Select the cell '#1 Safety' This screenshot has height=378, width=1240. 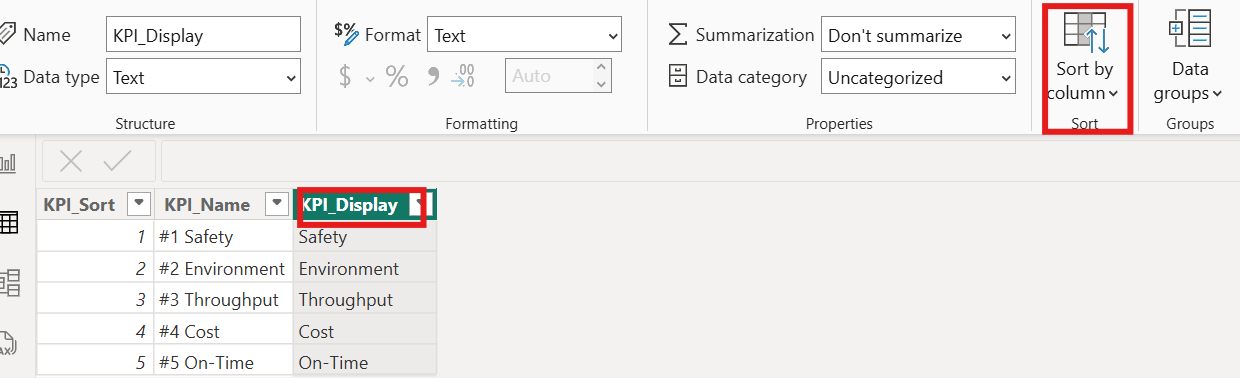click(224, 237)
